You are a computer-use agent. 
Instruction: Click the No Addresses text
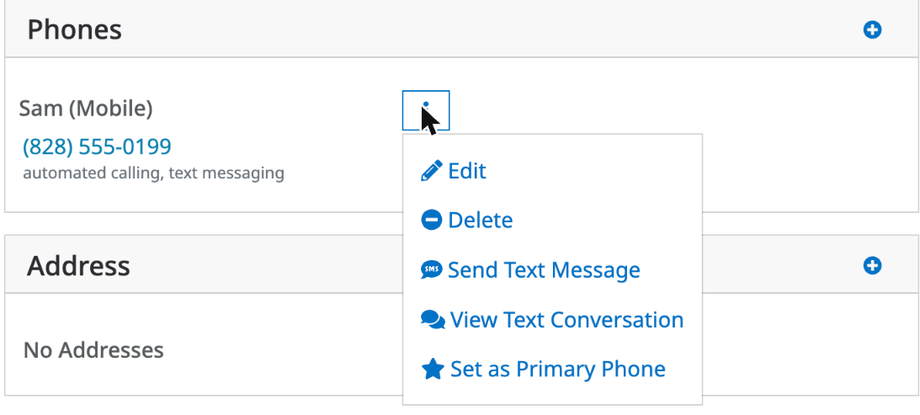click(x=93, y=350)
